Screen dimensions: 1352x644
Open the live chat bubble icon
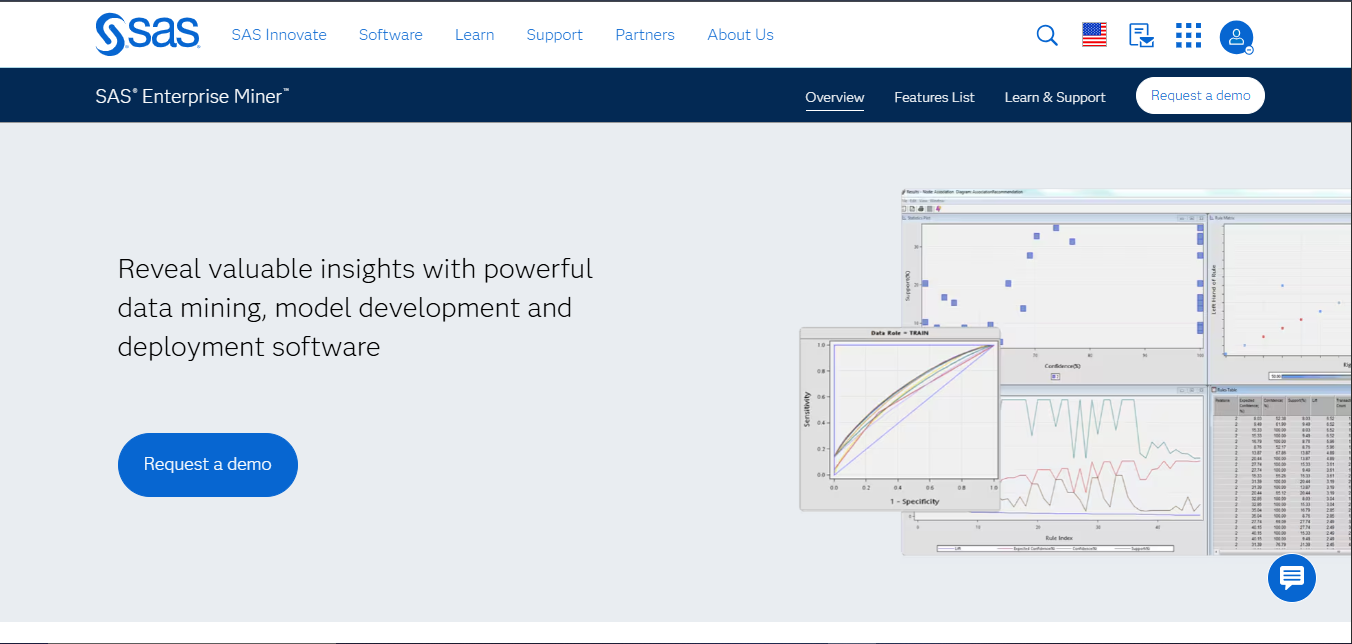(1292, 577)
